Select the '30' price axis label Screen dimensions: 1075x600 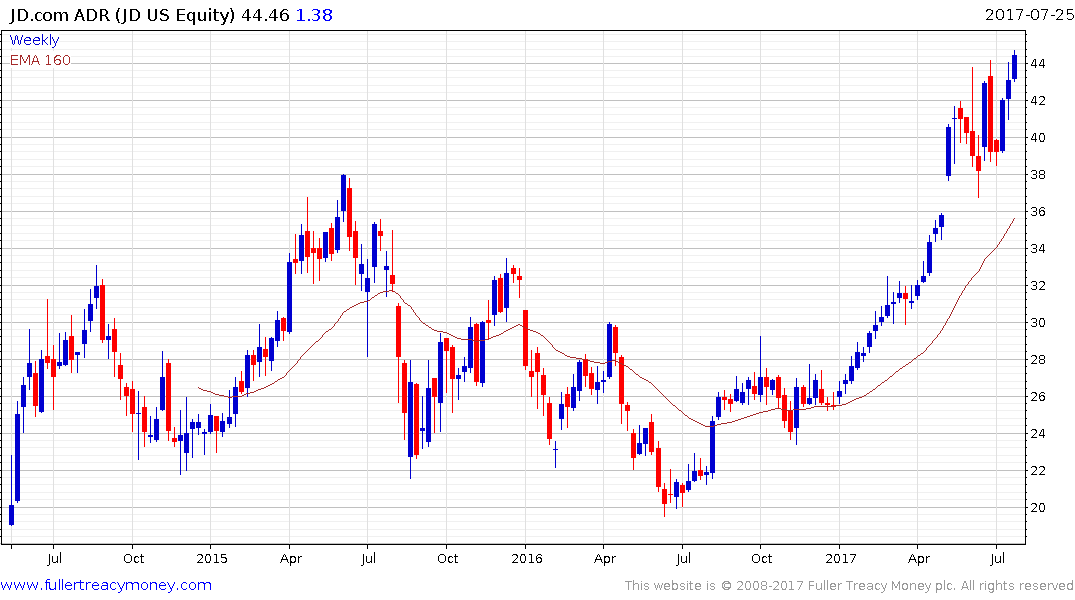(x=1037, y=323)
